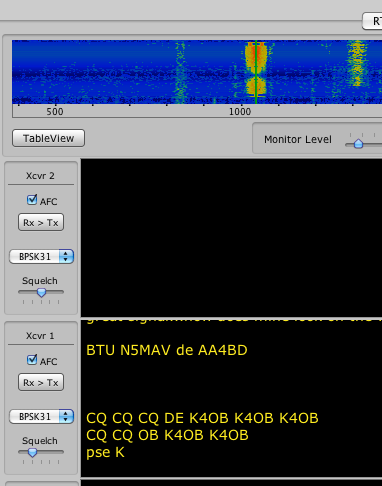382x486 pixels.
Task: Click the line CQ CQ OB K4OB K4OB
Action: coord(167,435)
